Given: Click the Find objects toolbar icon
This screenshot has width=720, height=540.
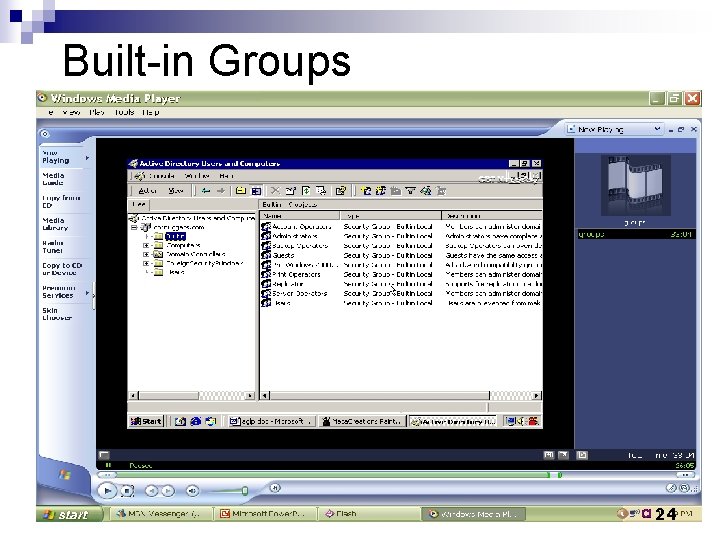Looking at the screenshot, I should pos(426,191).
